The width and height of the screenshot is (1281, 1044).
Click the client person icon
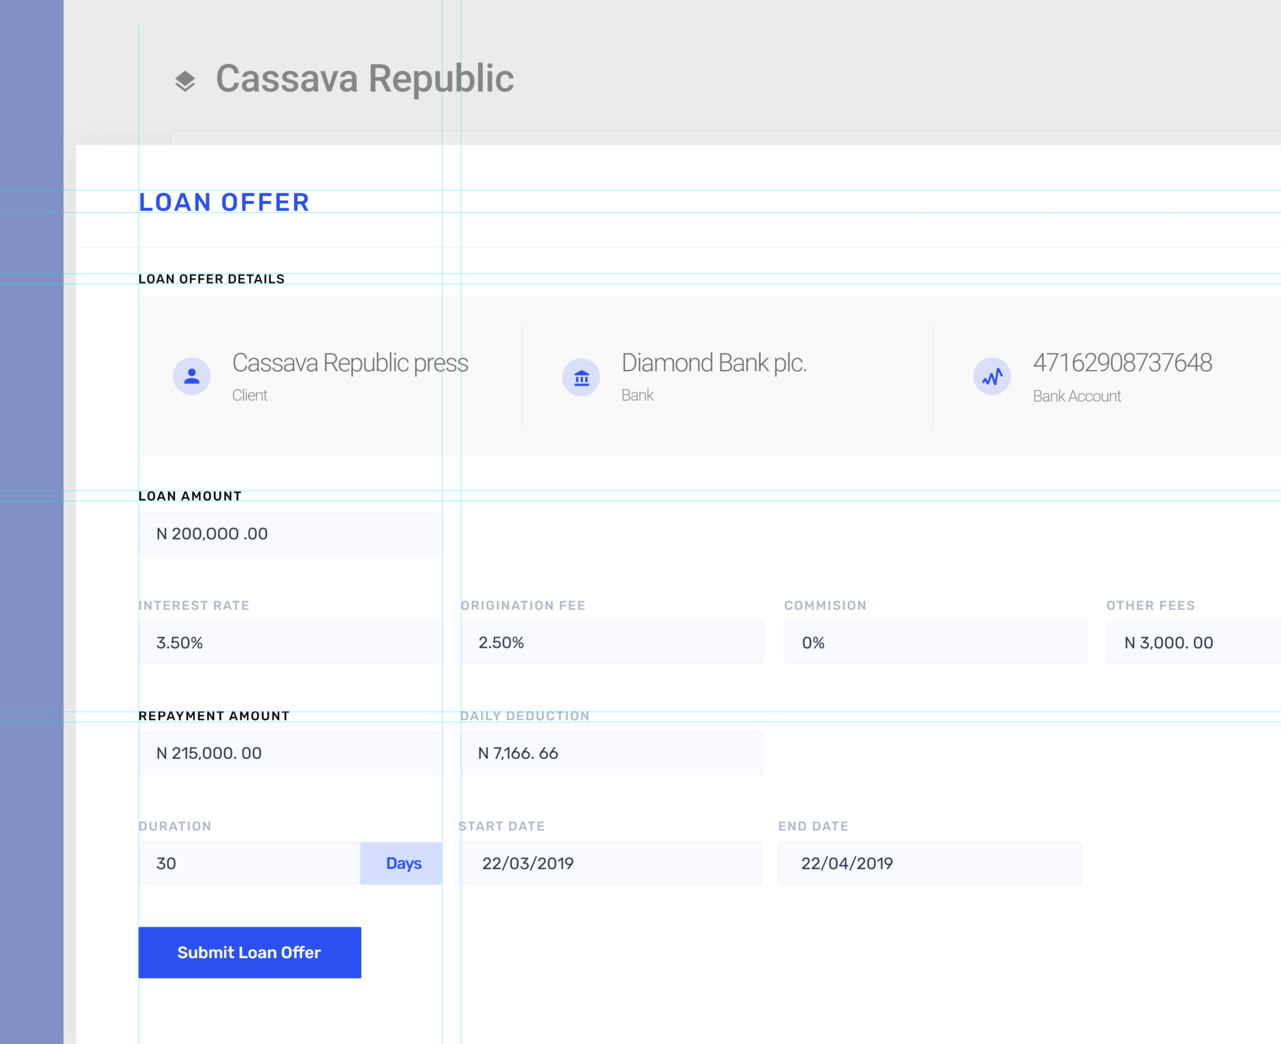(192, 376)
